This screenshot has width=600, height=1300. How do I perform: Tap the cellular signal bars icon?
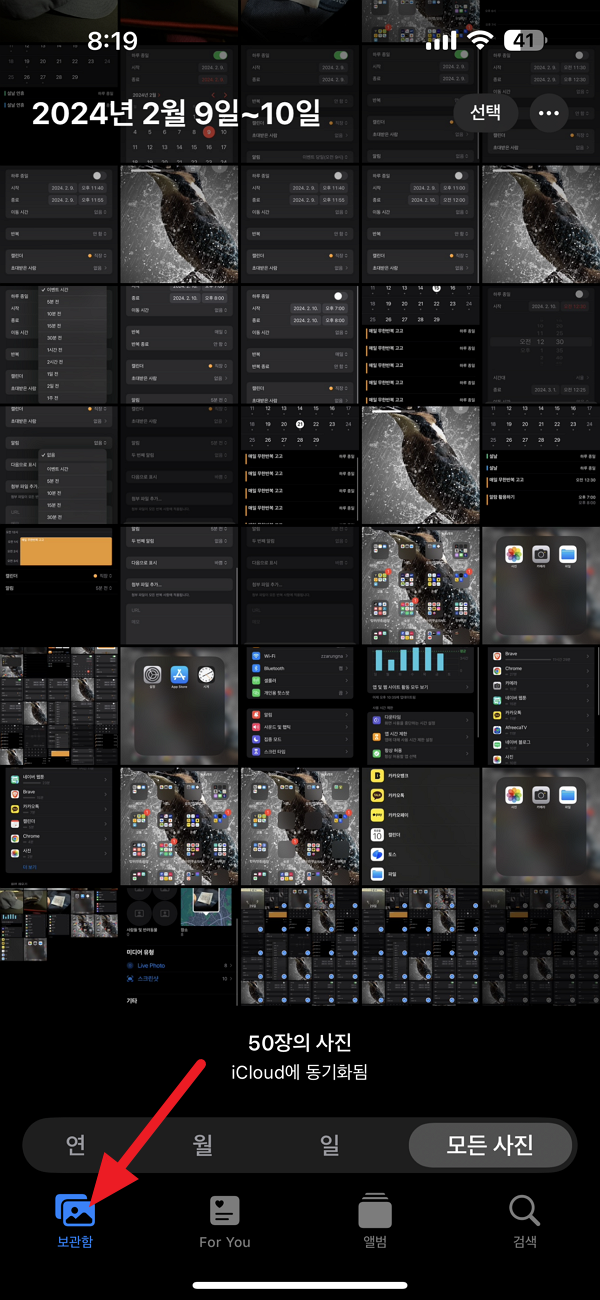click(x=440, y=41)
